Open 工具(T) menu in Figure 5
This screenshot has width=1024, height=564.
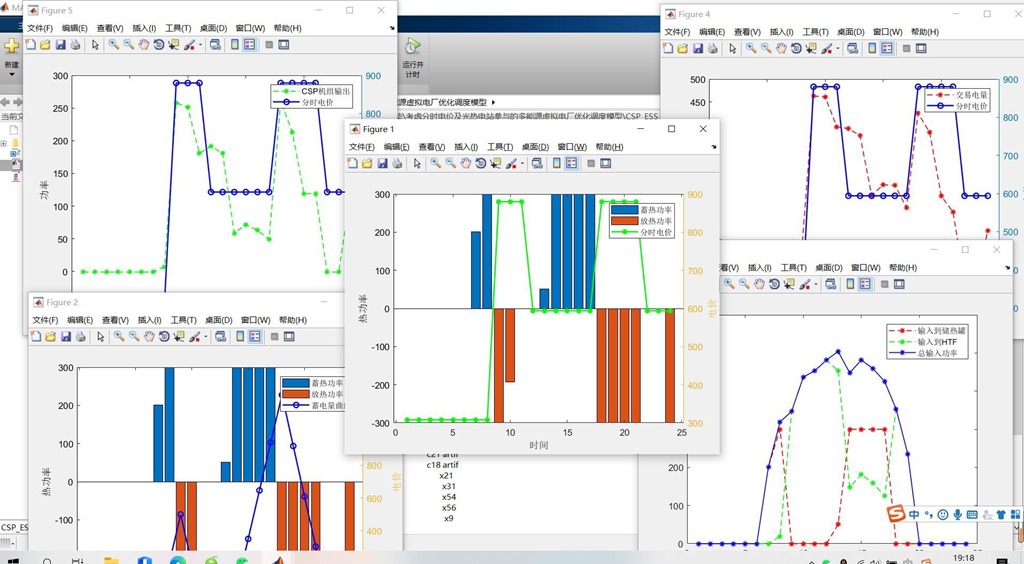(x=178, y=28)
